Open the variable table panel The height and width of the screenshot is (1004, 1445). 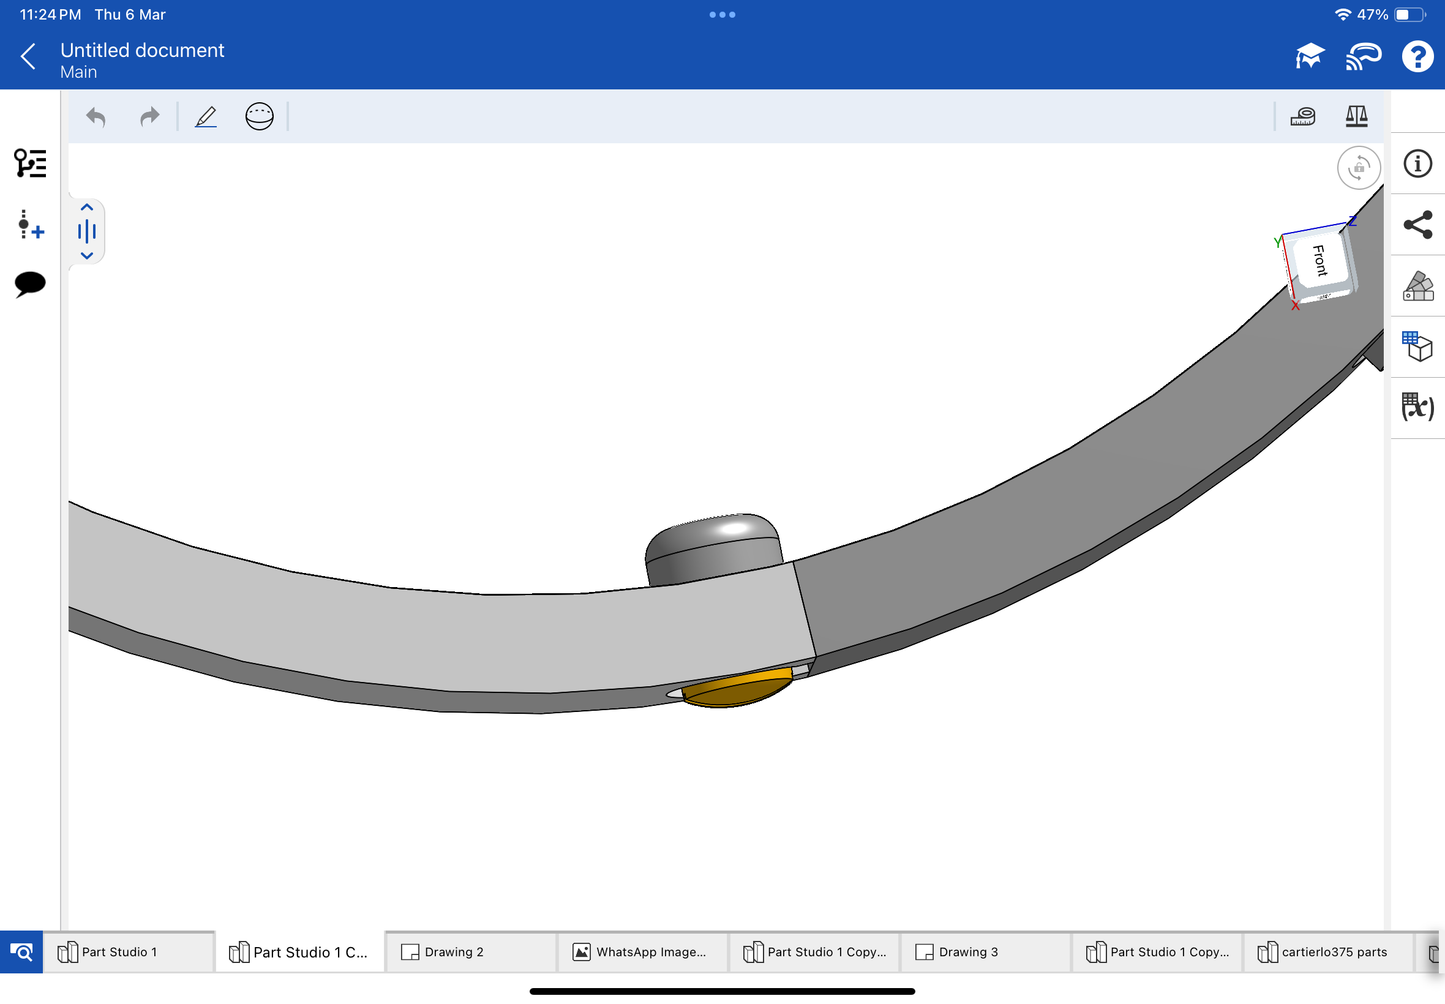[x=1417, y=407]
